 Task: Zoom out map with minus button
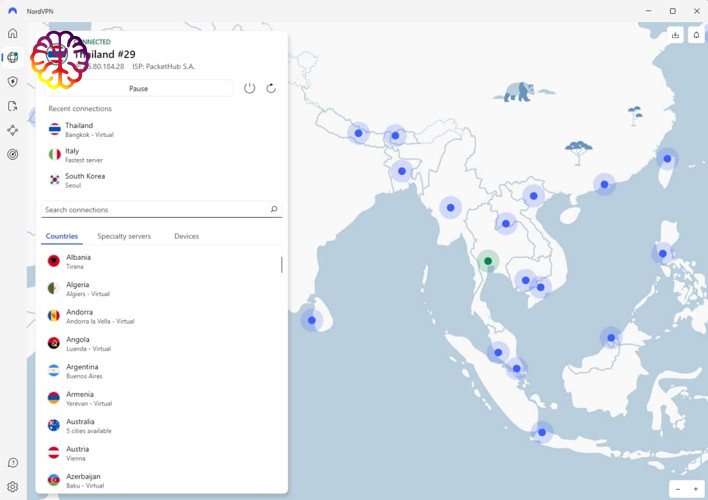(678, 489)
